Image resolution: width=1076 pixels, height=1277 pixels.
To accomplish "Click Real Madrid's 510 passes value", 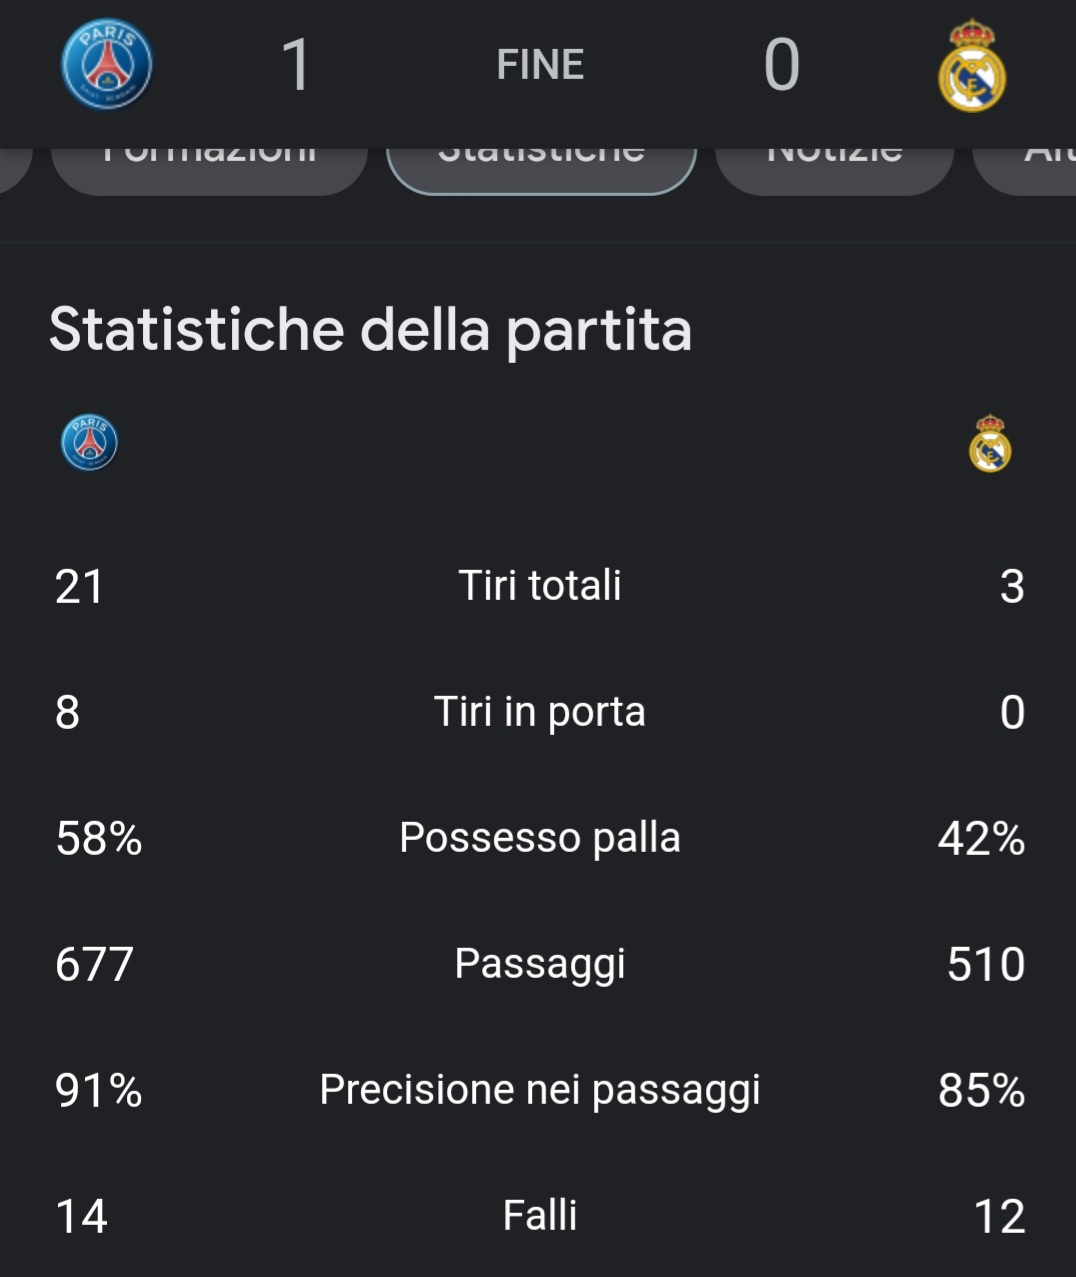I will (x=985, y=964).
